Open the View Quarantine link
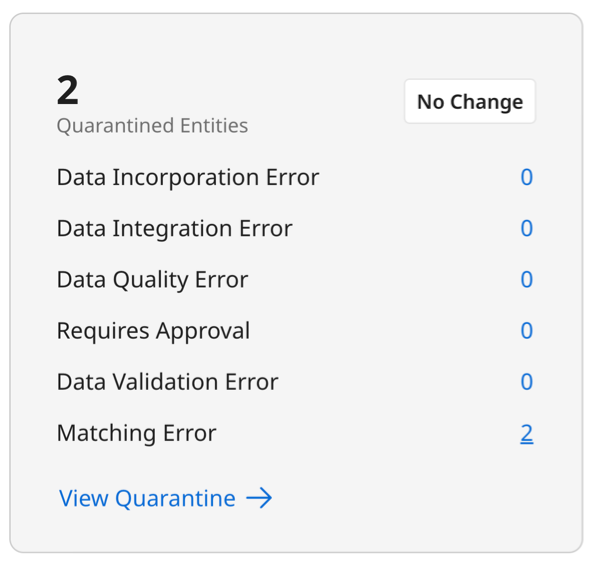Viewport: 600px width, 566px height. [x=147, y=498]
